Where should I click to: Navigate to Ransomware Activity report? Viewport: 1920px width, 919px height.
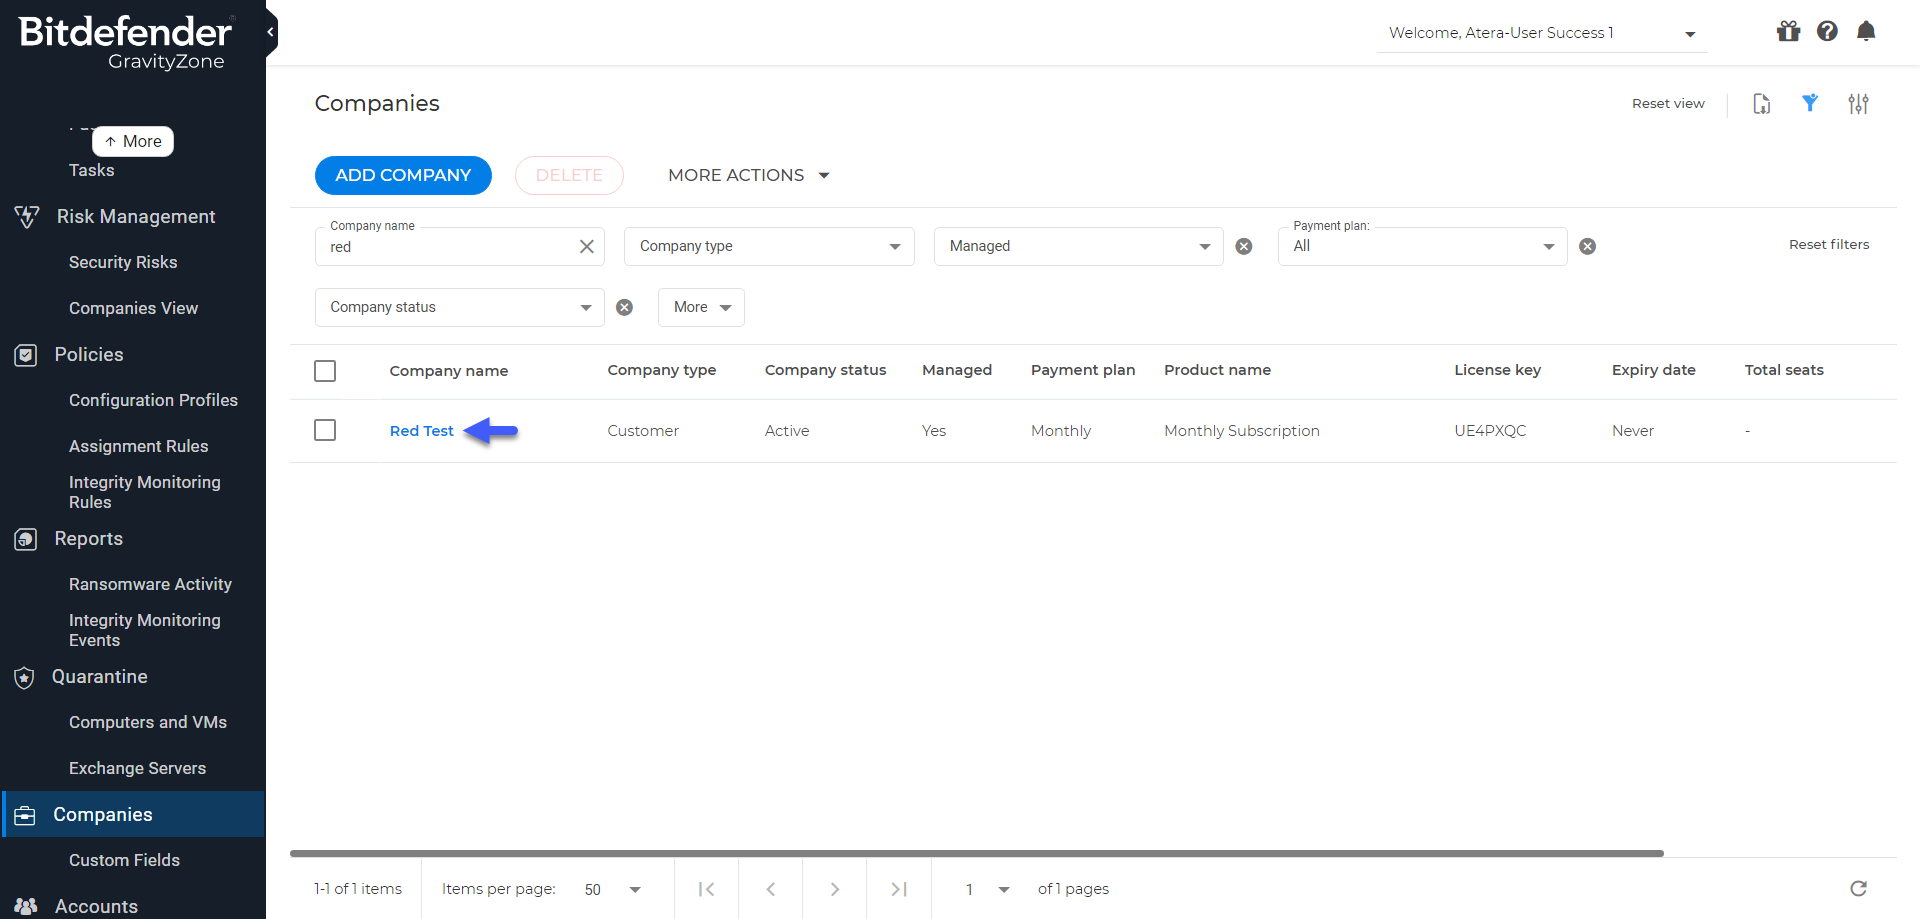click(x=150, y=584)
